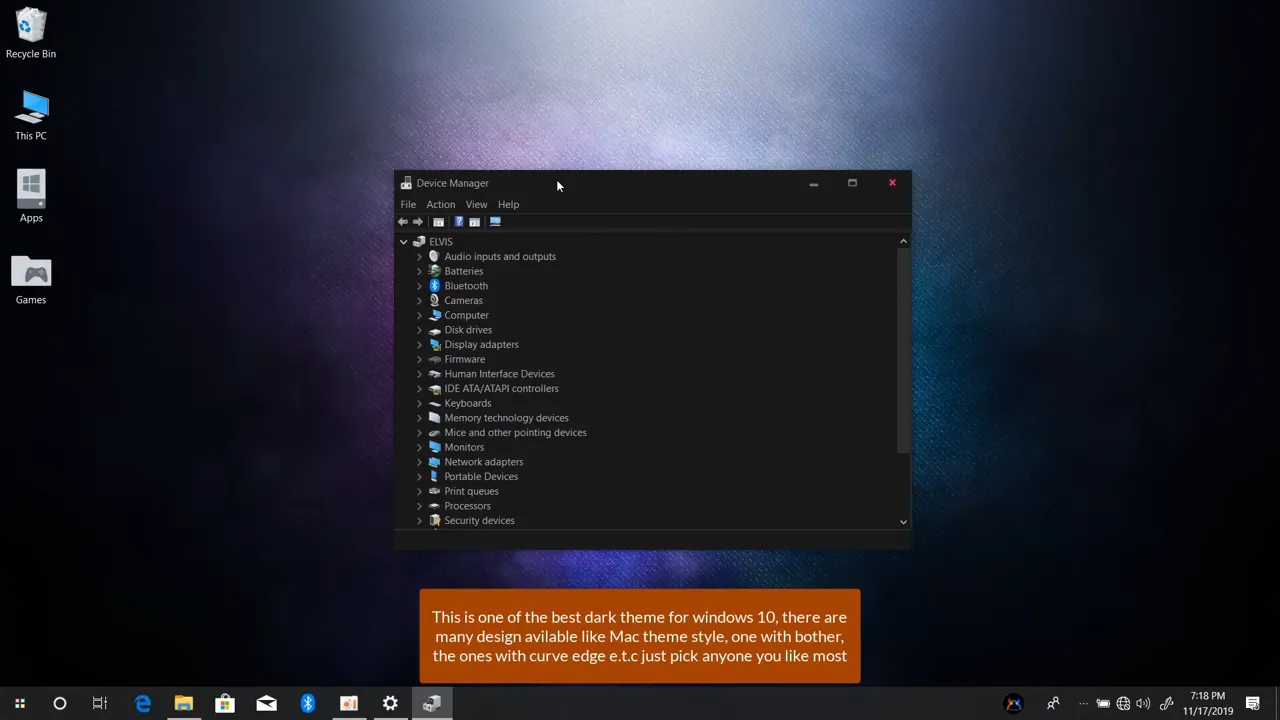Click the scrollbar up arrow in device list
Screen dimensions: 1280x720
903,241
